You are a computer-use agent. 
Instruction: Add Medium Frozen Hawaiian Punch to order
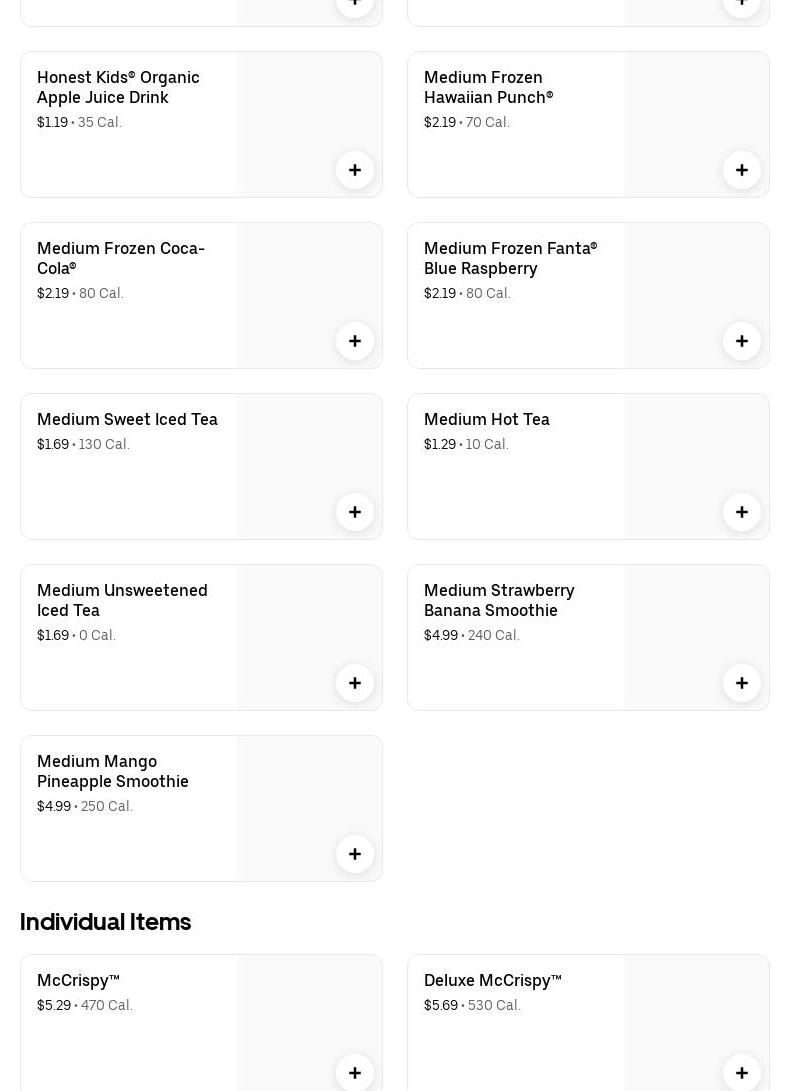pos(742,170)
